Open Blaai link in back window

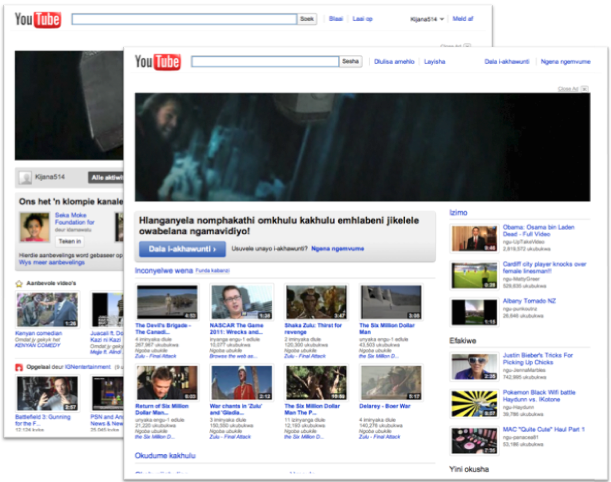tap(336, 19)
